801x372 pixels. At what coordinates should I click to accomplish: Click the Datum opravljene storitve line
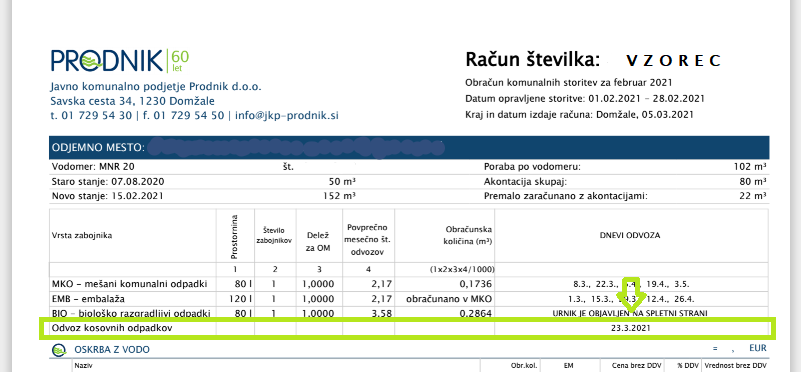point(585,99)
